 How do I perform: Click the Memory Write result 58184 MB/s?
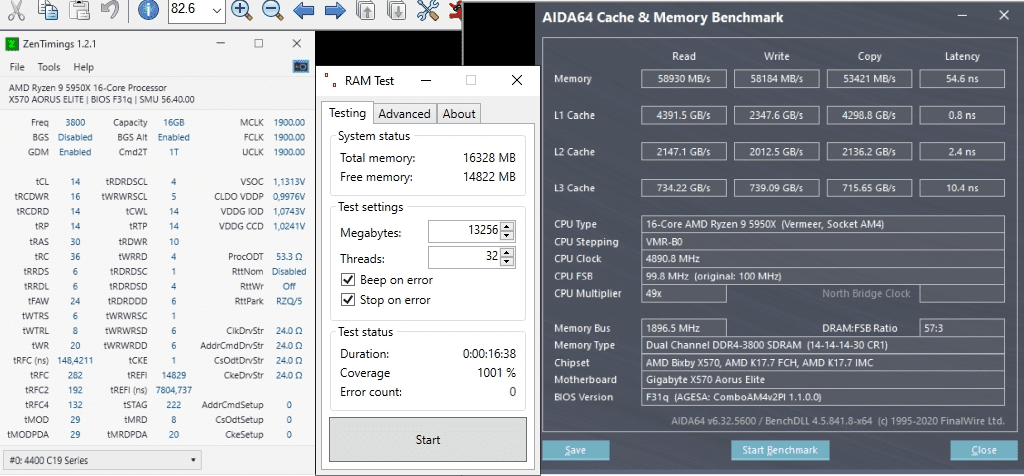[x=776, y=79]
